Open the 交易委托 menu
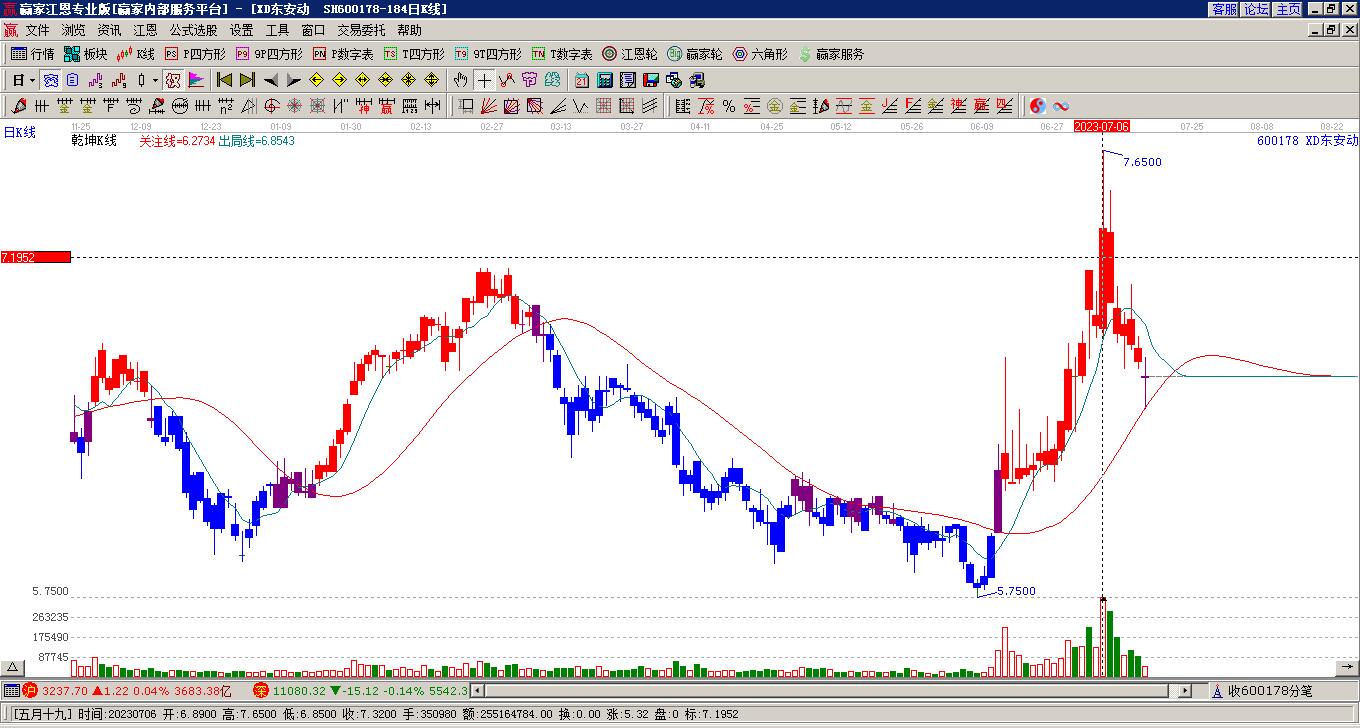Image resolution: width=1360 pixels, height=728 pixels. coord(361,30)
